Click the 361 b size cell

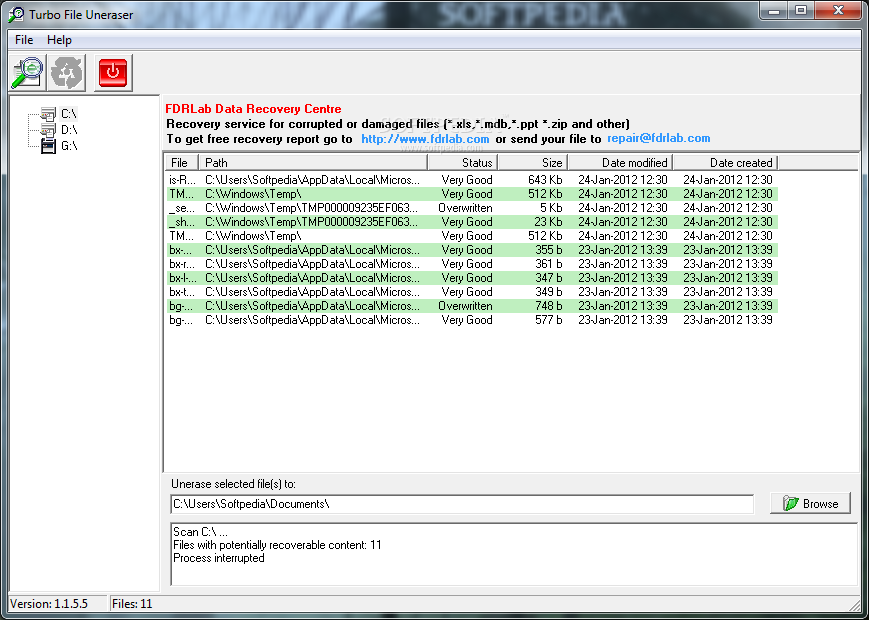pyautogui.click(x=549, y=264)
